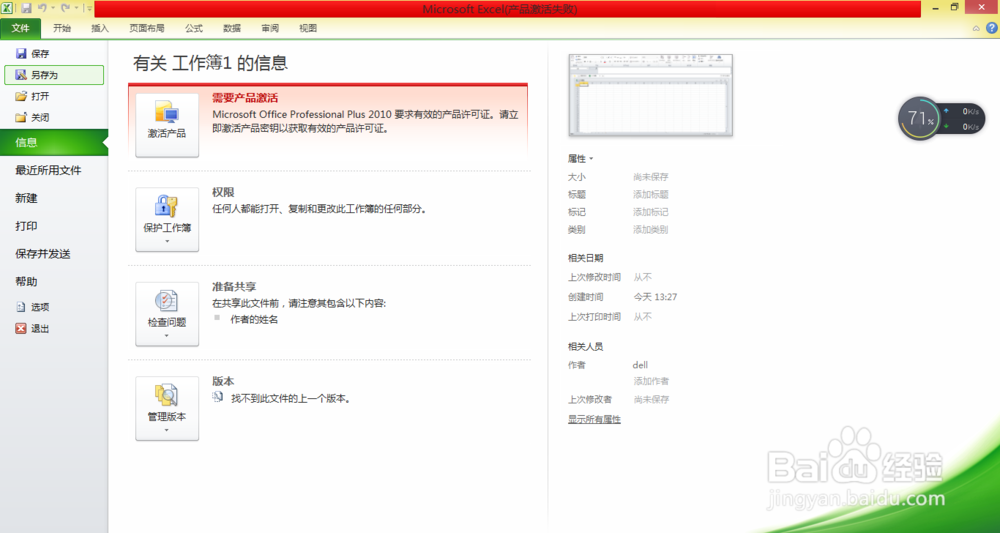Screen dimensions: 1000x533
Task: Open 最近所用文件 tab
Action: (48, 170)
